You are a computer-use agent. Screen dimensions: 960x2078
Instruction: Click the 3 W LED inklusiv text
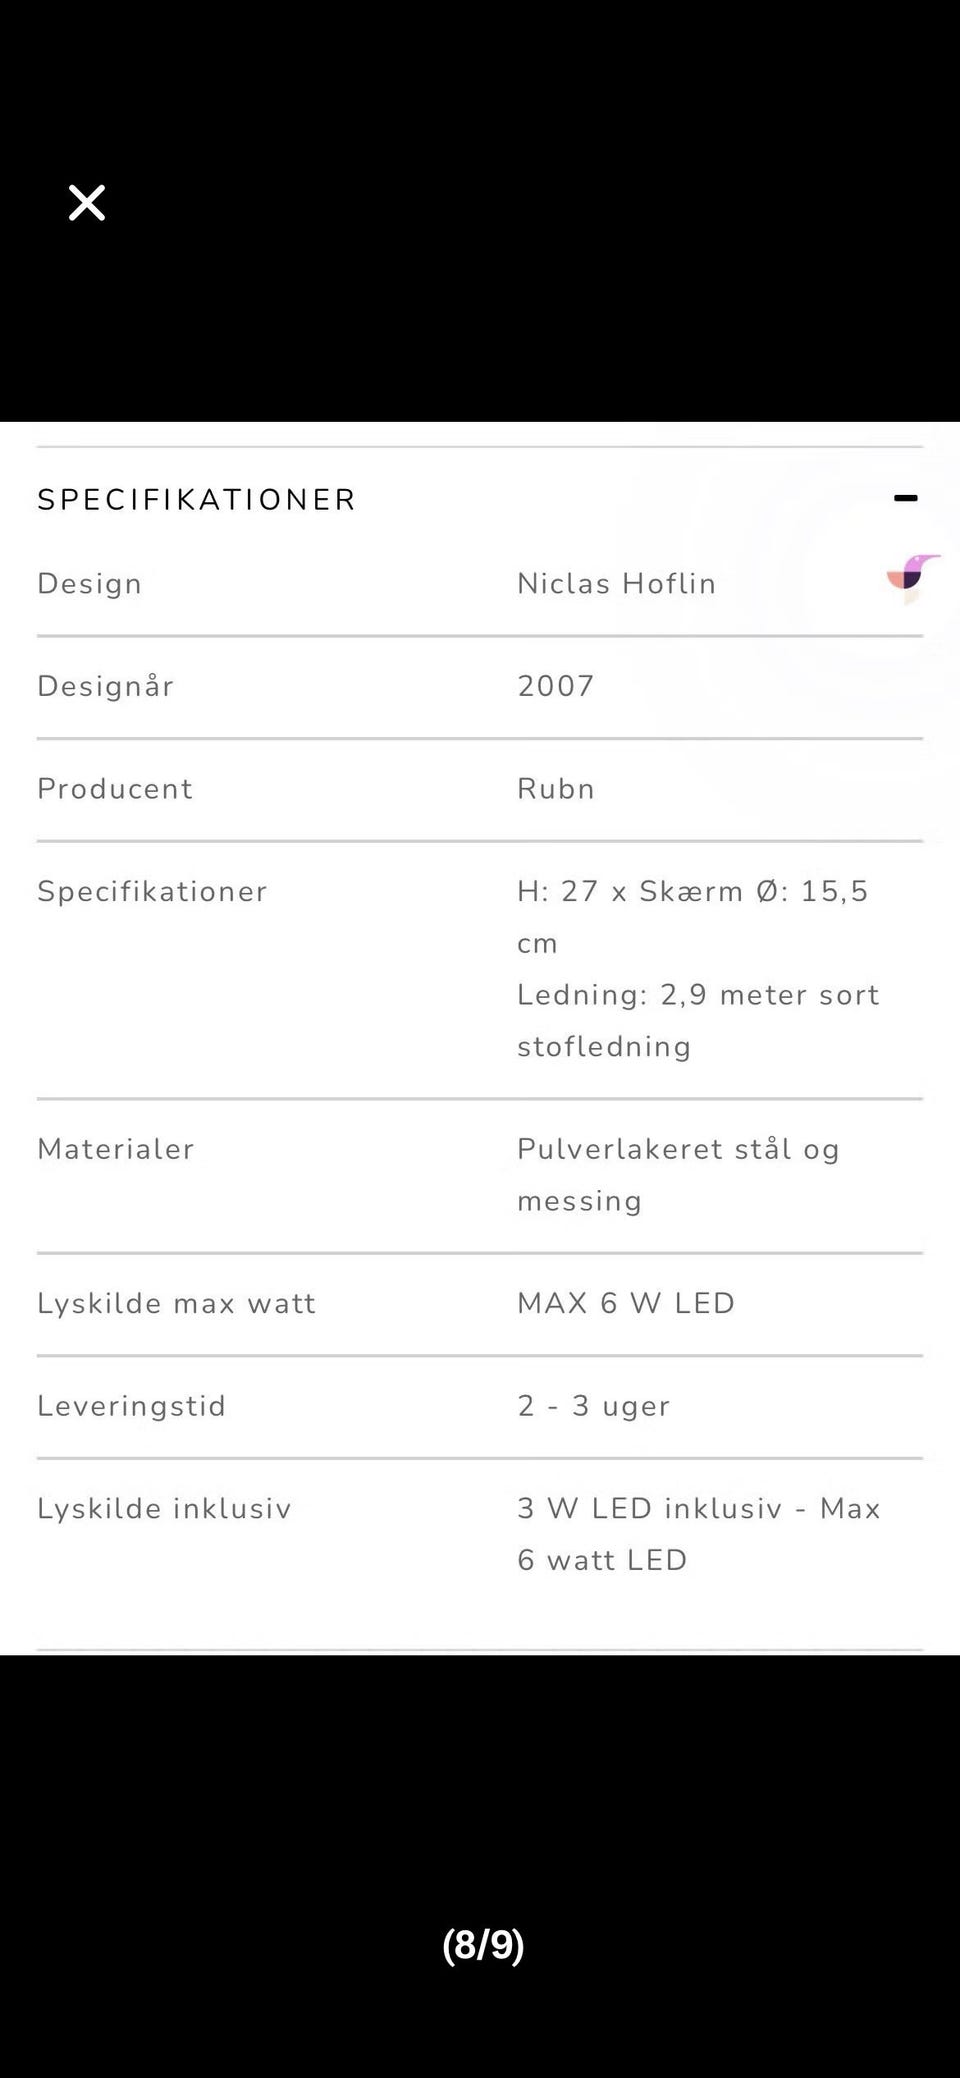[650, 1509]
